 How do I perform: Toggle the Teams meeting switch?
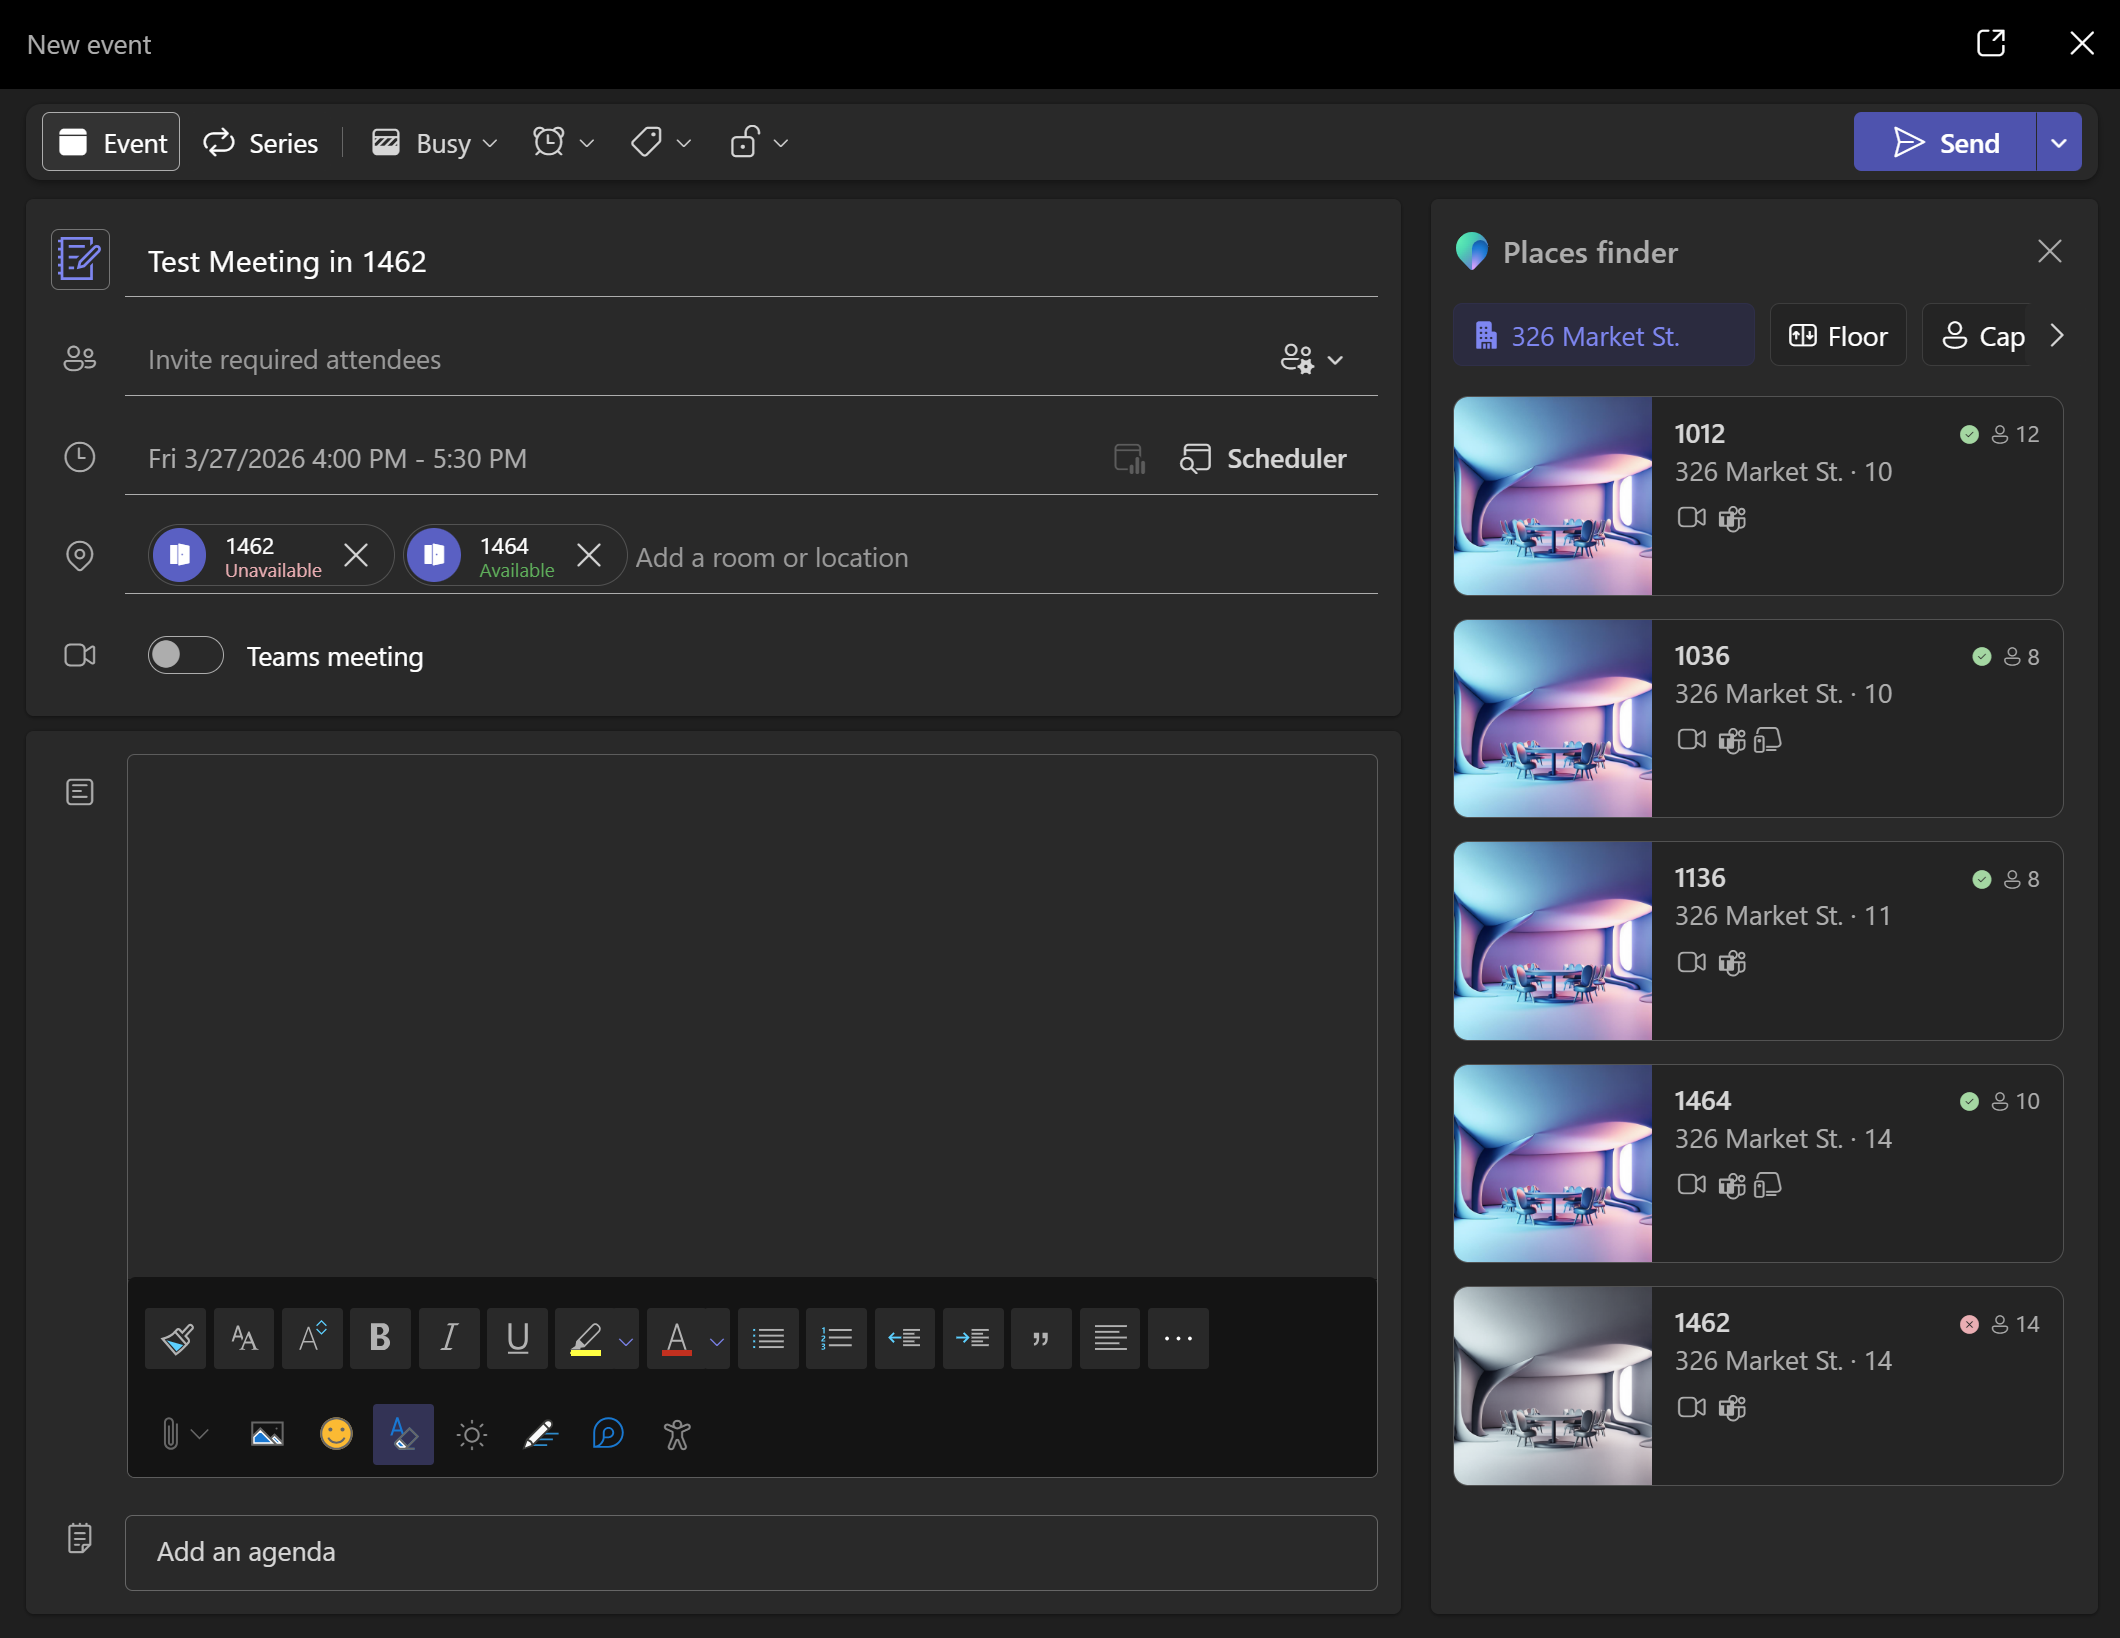click(185, 655)
